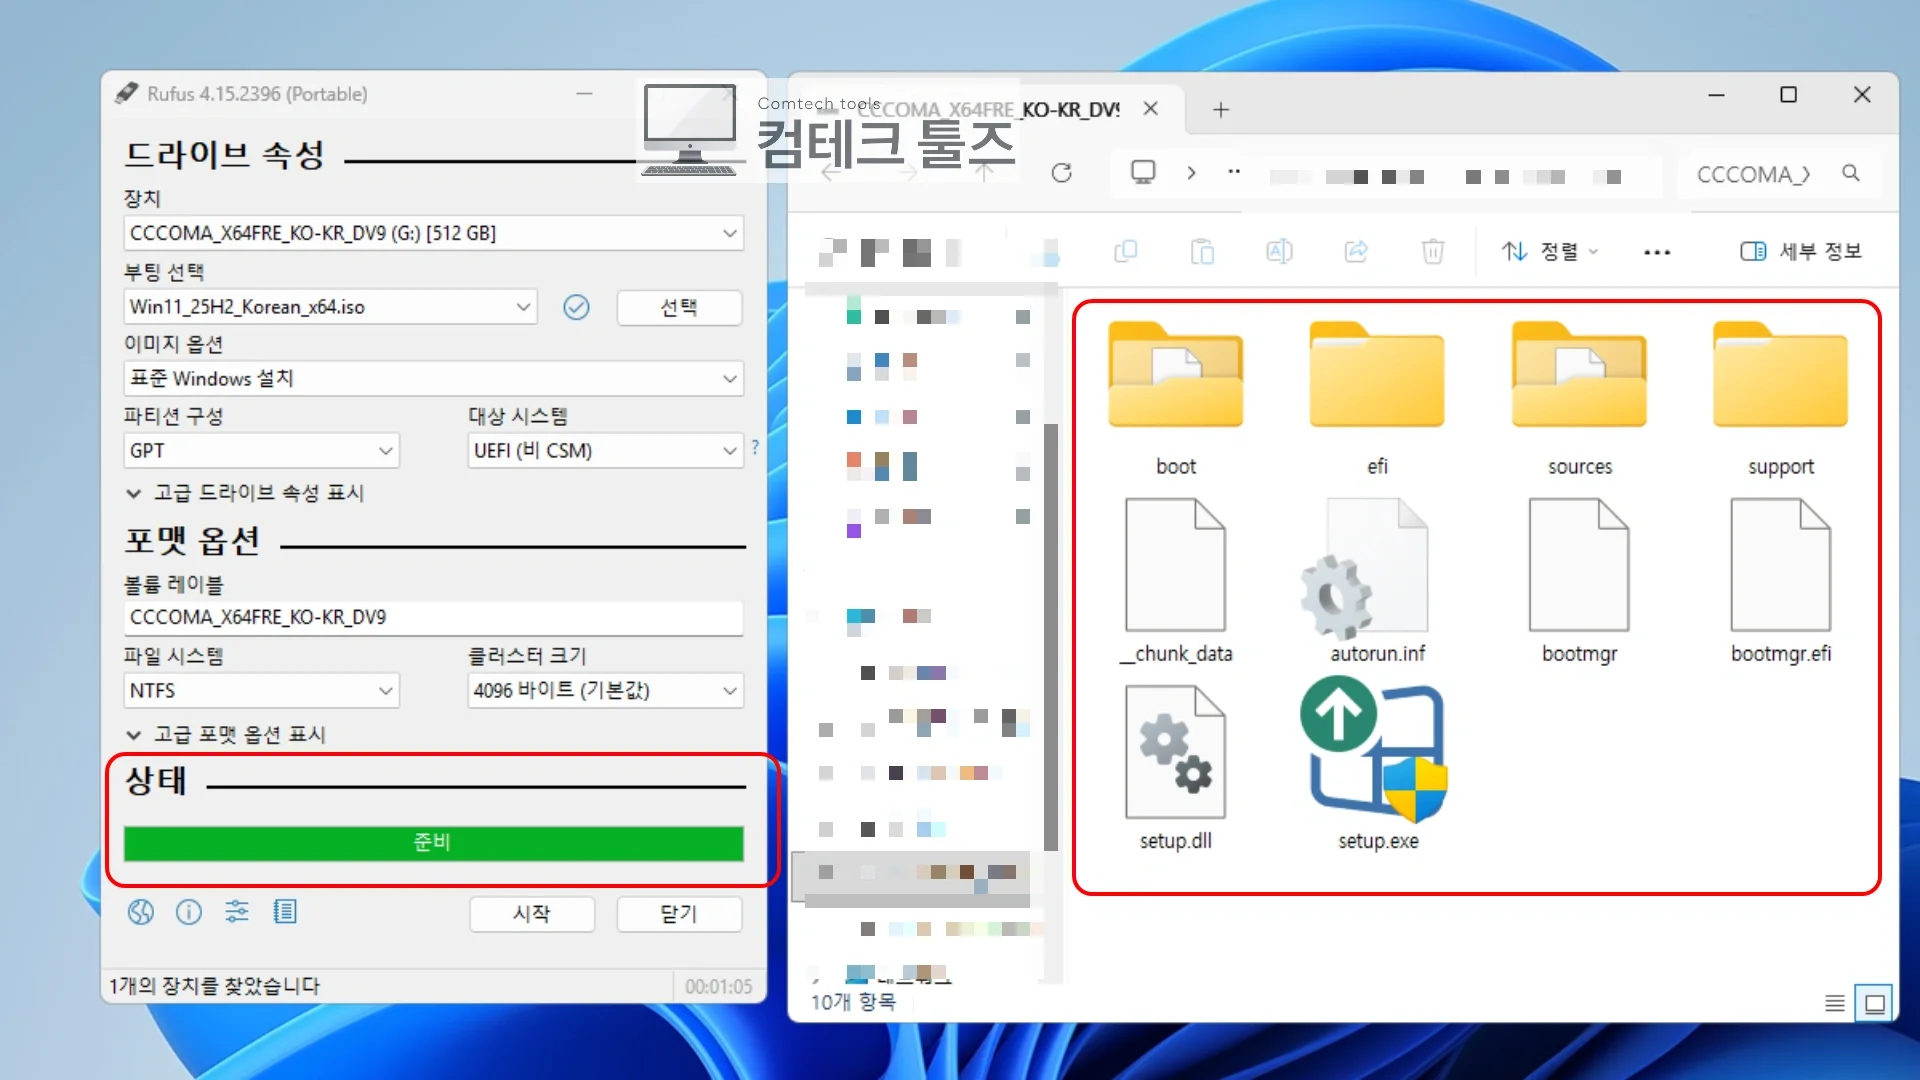1920x1080 pixels.
Task: Click the Explorer share toolbar icon
Action: pos(1356,251)
